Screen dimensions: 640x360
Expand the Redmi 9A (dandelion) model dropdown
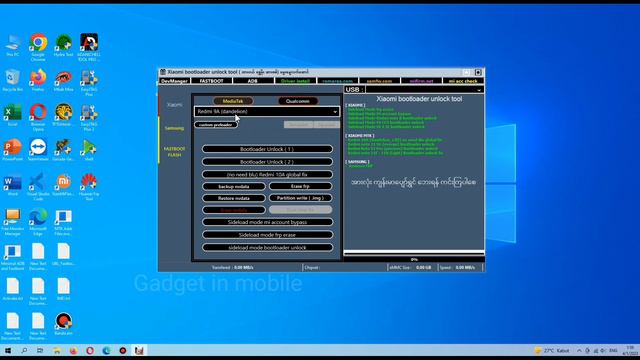pyautogui.click(x=267, y=111)
